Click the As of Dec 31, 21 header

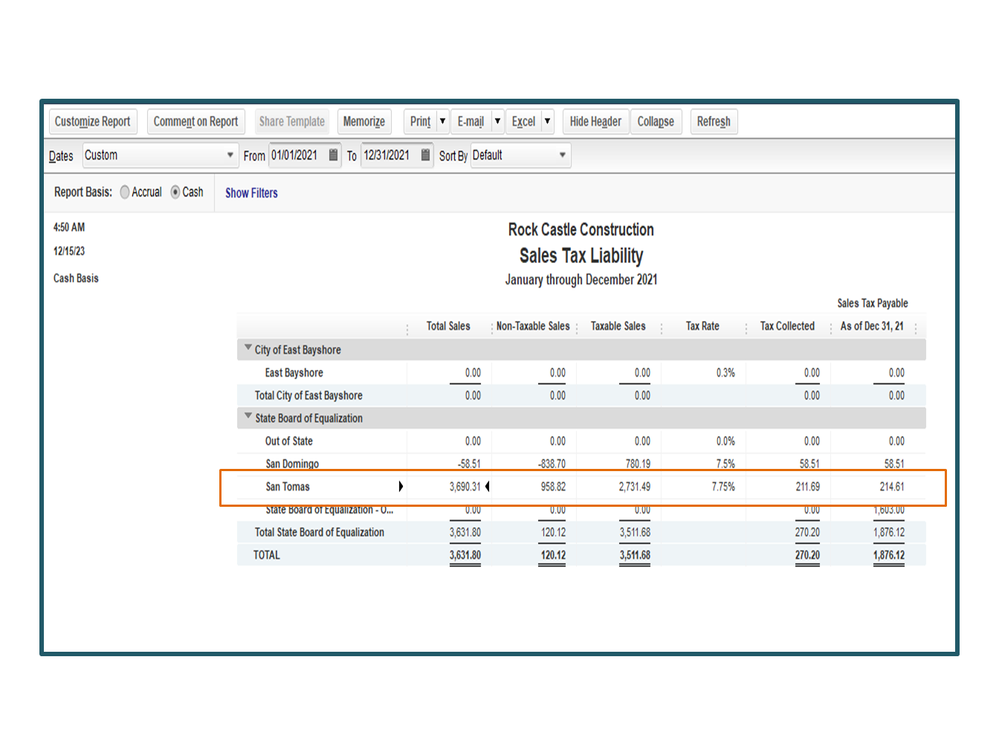point(872,326)
